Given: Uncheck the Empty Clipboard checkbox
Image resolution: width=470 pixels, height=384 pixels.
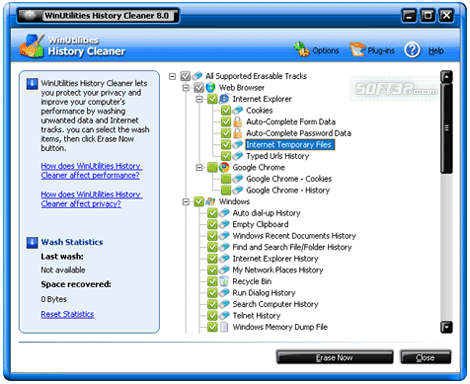Looking at the screenshot, I should pos(212,224).
